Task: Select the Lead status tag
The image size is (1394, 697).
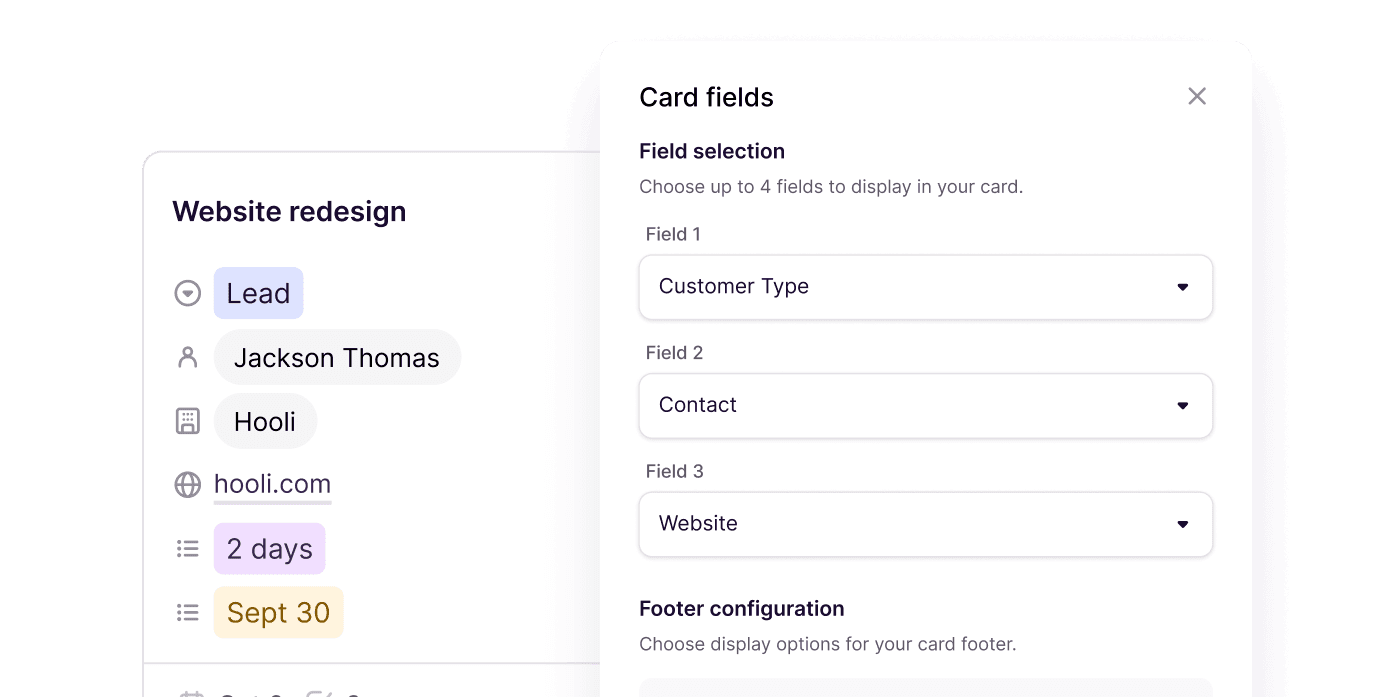Action: [258, 294]
